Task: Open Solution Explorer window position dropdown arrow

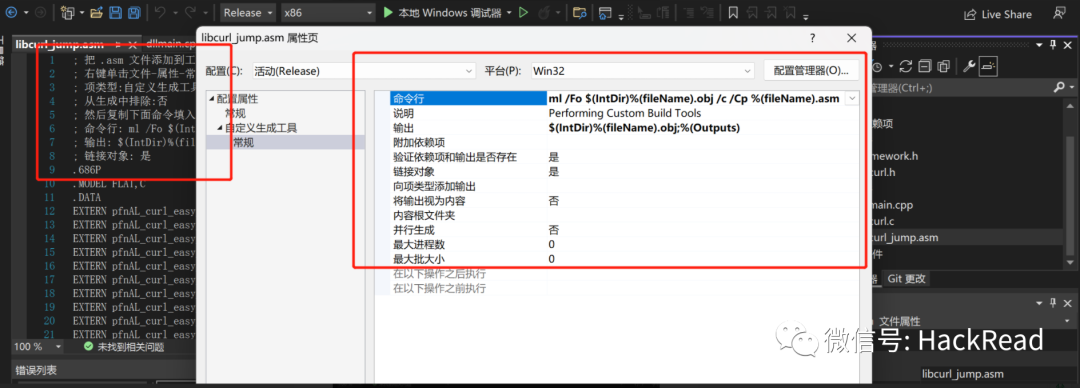Action: coord(1039,45)
